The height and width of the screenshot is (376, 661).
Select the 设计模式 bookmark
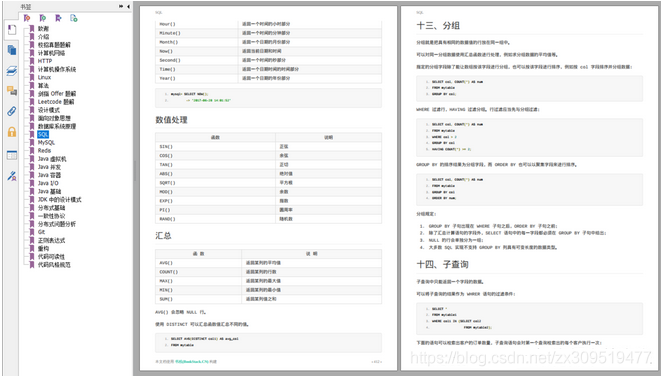(x=48, y=110)
